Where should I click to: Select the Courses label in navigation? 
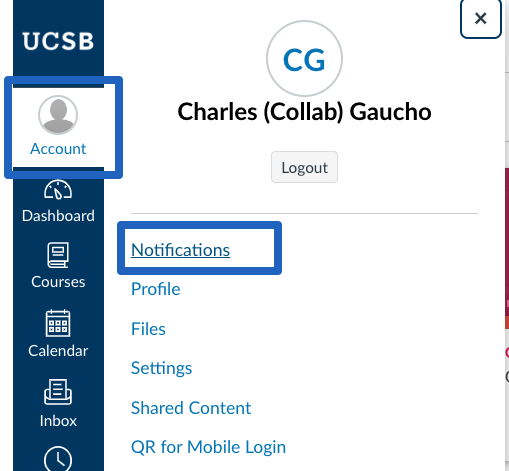point(58,282)
